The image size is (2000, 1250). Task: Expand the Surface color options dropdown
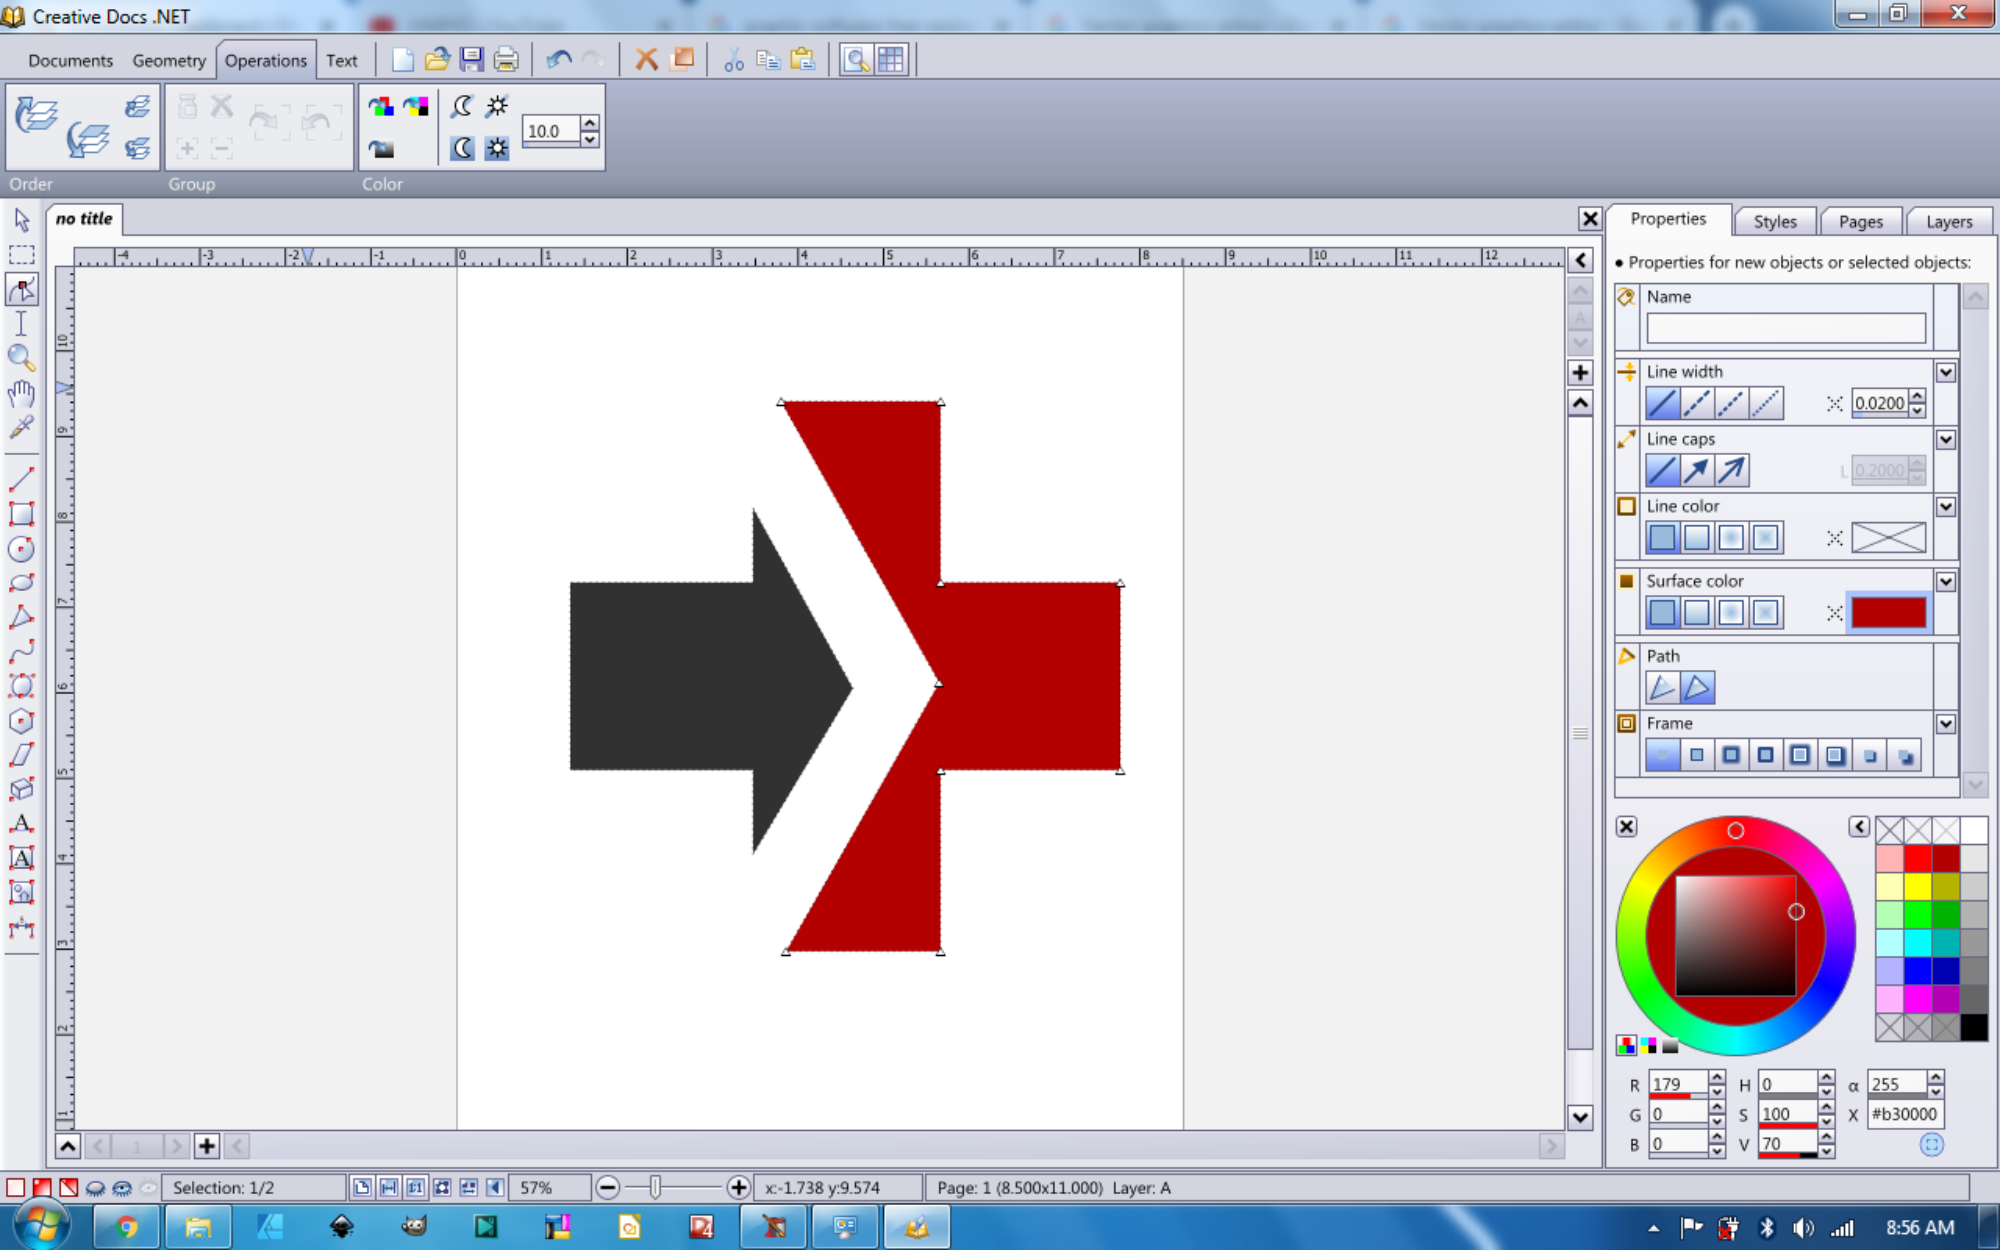[1945, 582]
